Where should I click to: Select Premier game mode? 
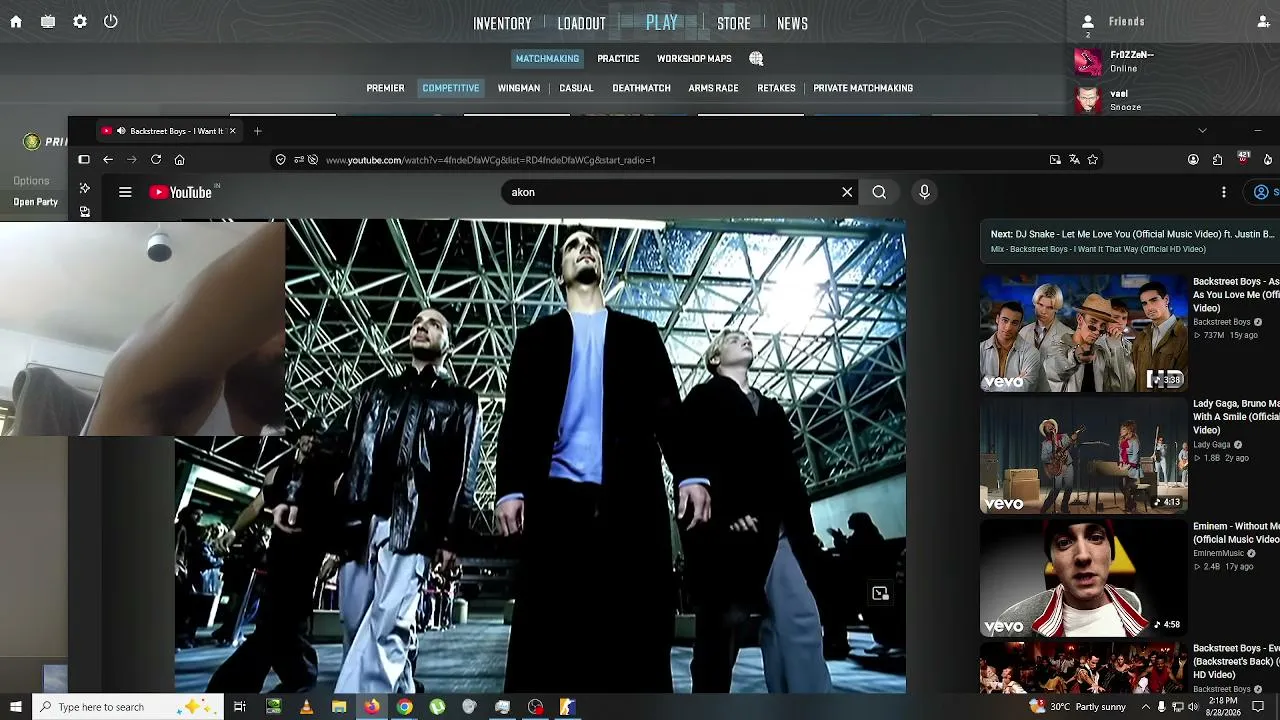[x=385, y=88]
